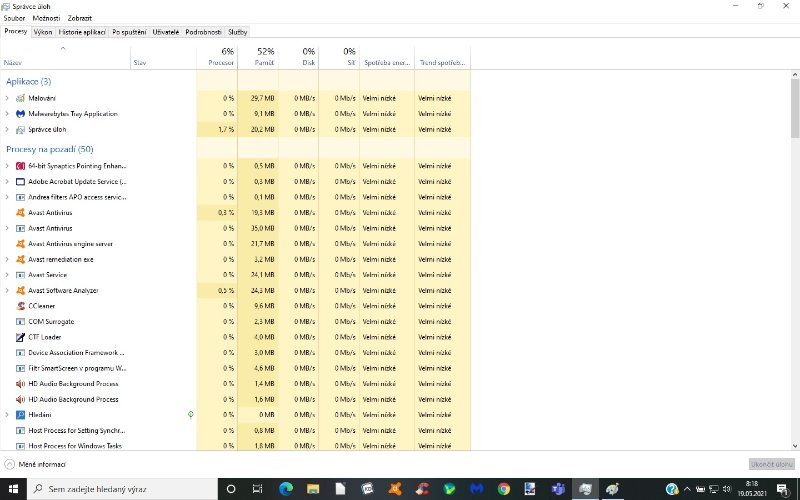The image size is (800, 500).
Task: Open the notification center icon
Action: [x=784, y=489]
